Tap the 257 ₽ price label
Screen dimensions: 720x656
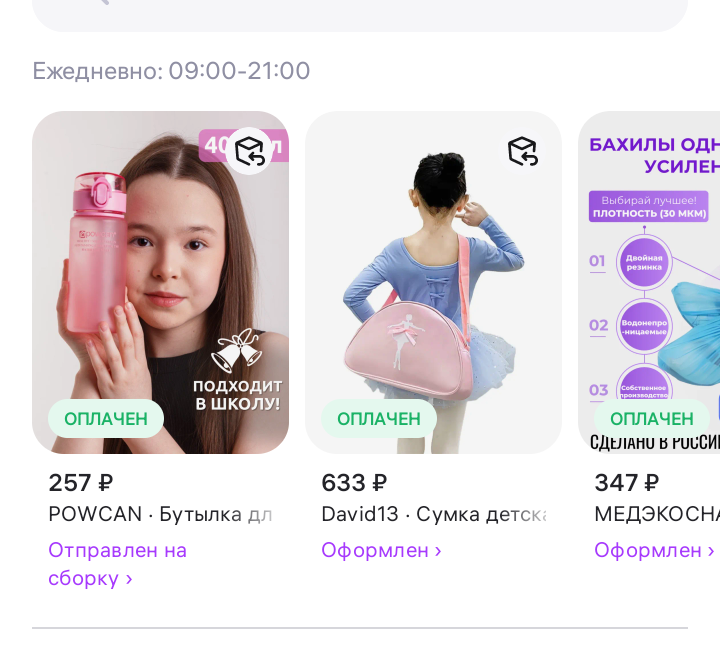pos(81,483)
